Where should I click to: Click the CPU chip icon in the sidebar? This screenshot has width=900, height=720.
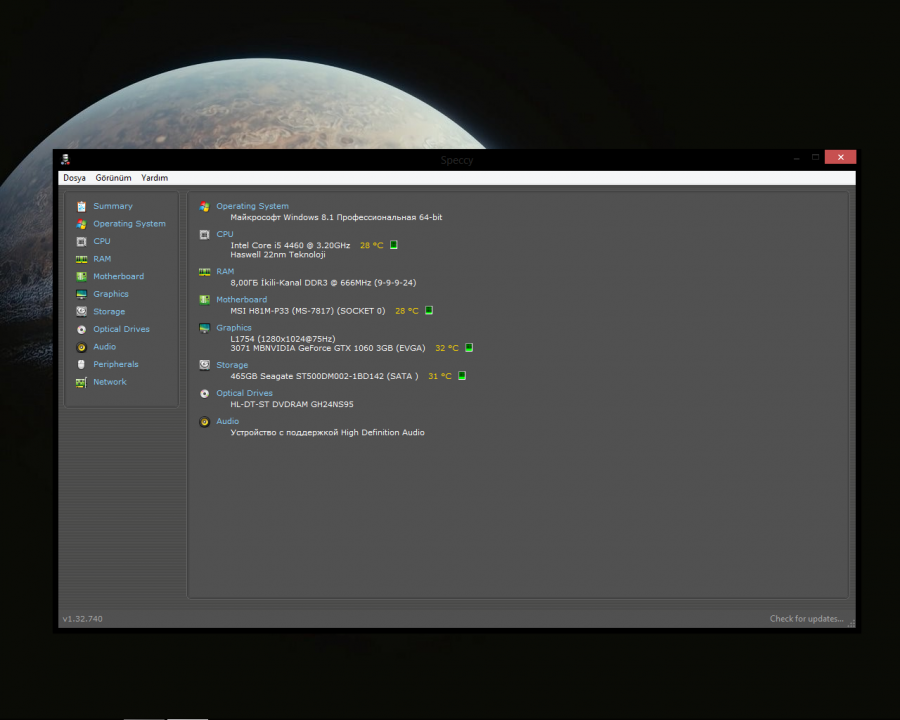point(81,241)
